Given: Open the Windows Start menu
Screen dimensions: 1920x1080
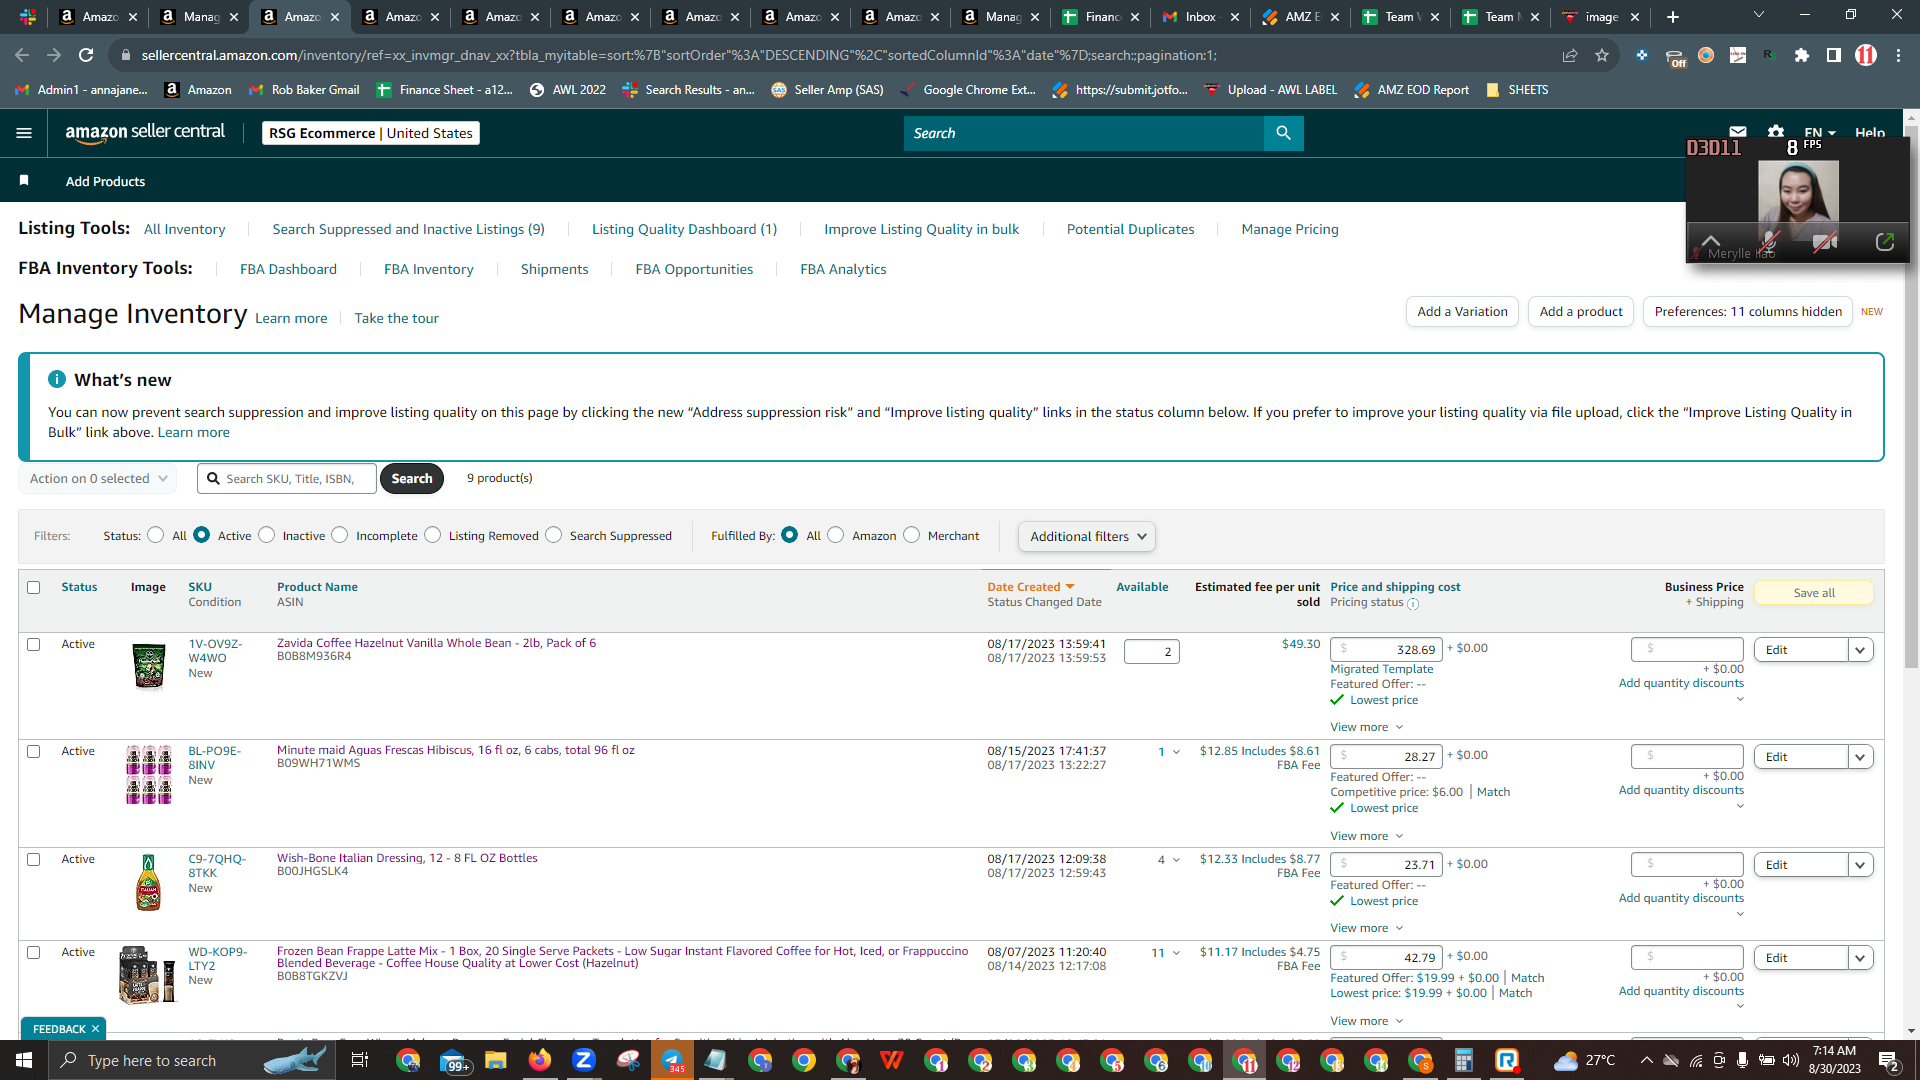Looking at the screenshot, I should point(24,1060).
